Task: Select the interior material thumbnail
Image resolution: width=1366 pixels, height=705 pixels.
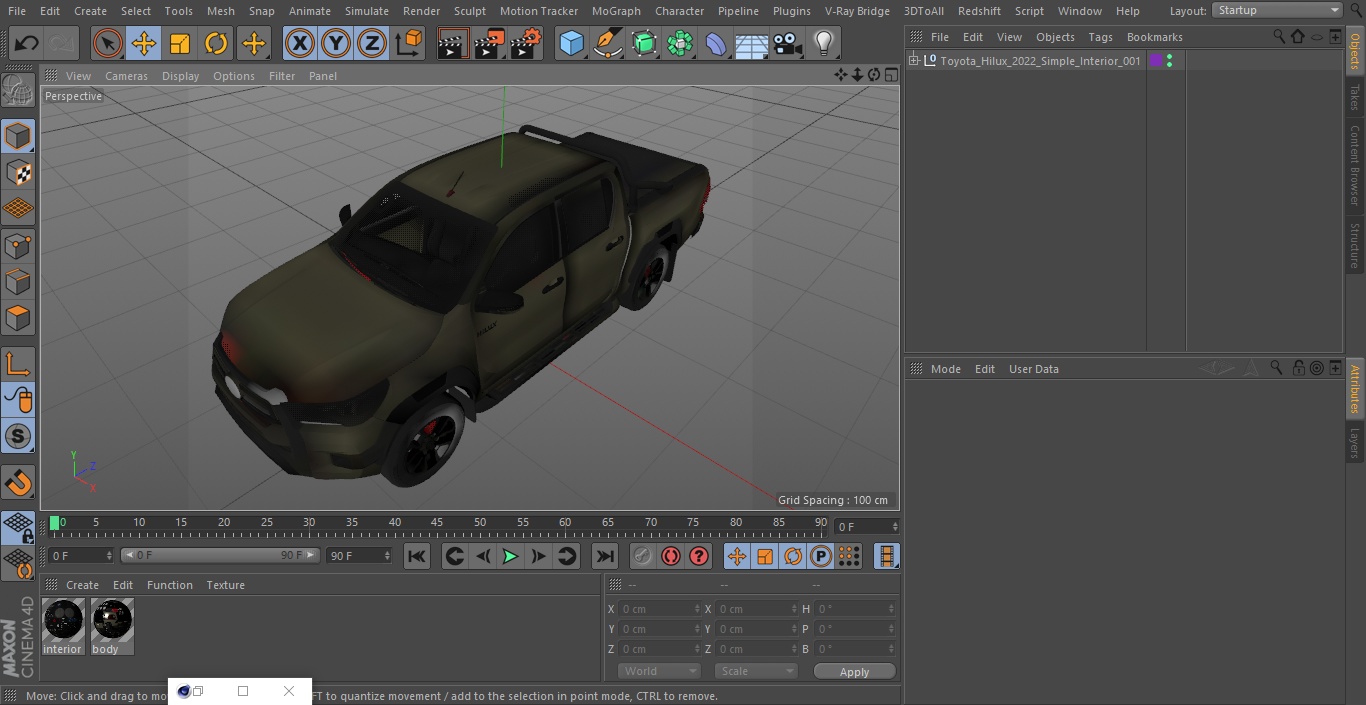Action: point(63,620)
